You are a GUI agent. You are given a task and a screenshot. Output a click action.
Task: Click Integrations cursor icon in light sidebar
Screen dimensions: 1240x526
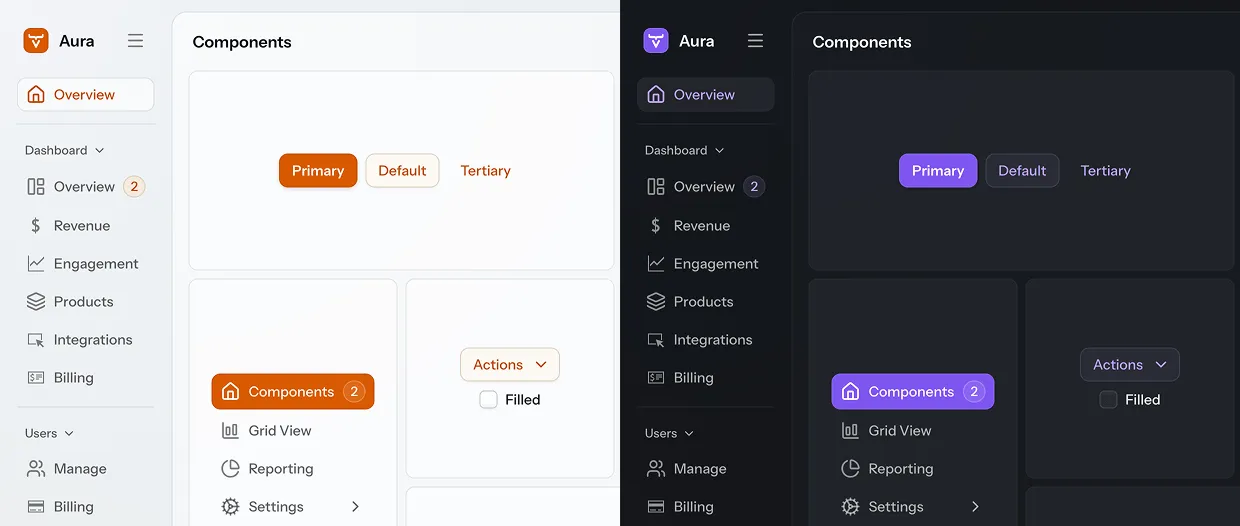pyautogui.click(x=36, y=340)
